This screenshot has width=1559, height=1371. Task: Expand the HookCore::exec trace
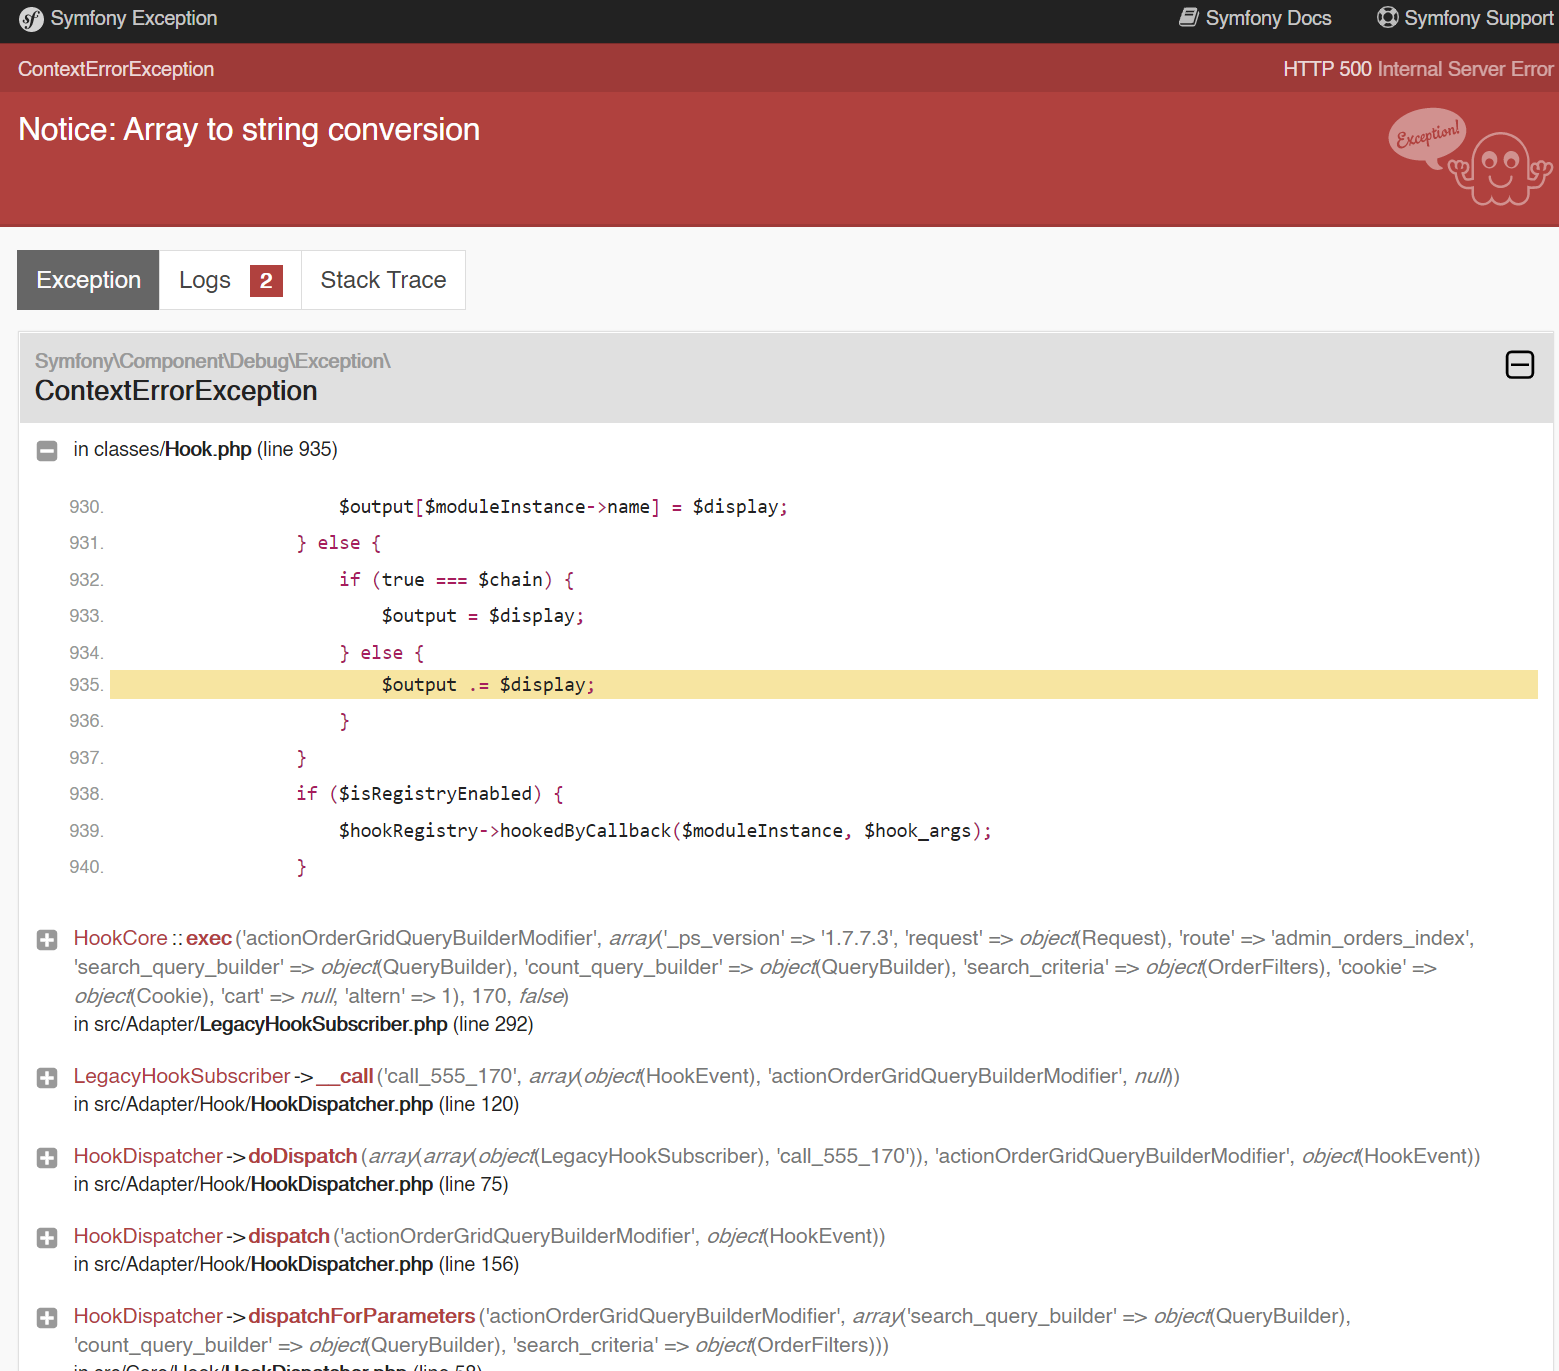click(x=47, y=940)
